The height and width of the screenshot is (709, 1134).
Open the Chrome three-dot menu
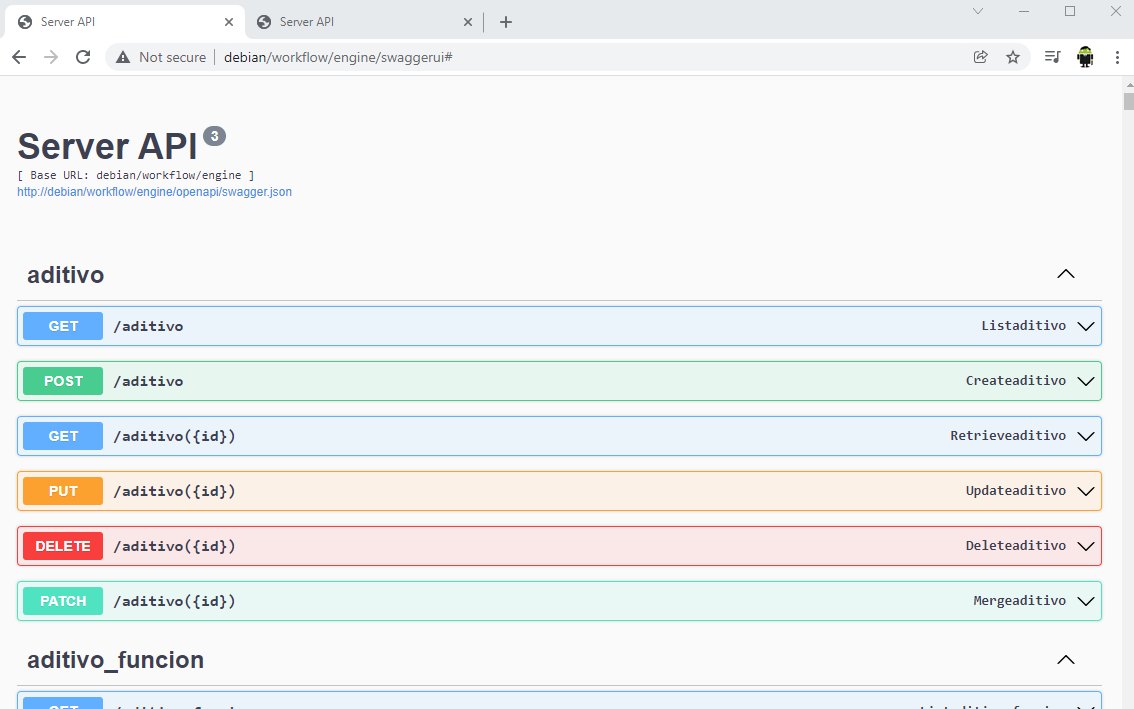[x=1117, y=57]
